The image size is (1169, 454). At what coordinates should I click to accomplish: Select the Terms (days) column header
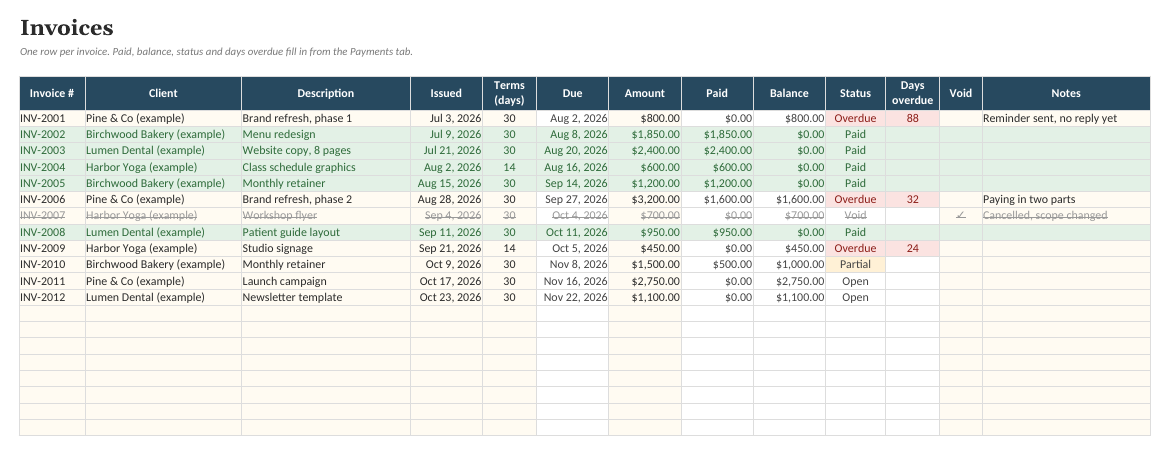509,93
